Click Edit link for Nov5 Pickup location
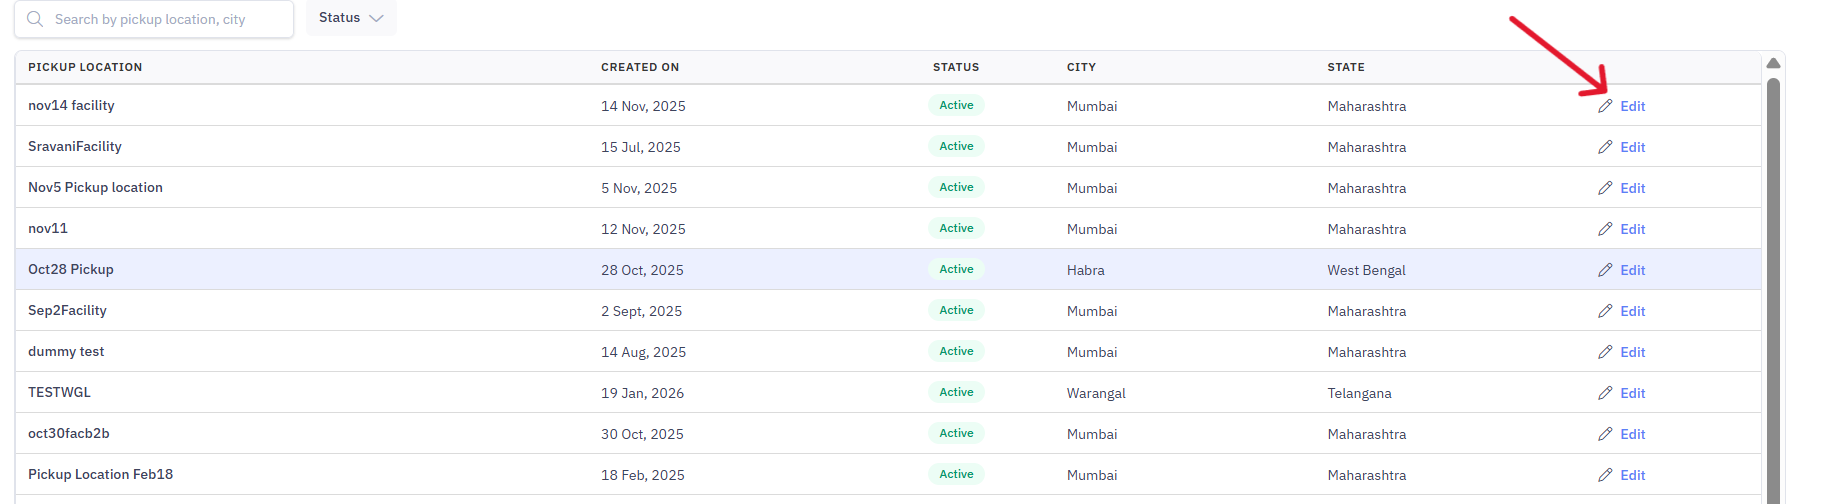 tap(1633, 188)
